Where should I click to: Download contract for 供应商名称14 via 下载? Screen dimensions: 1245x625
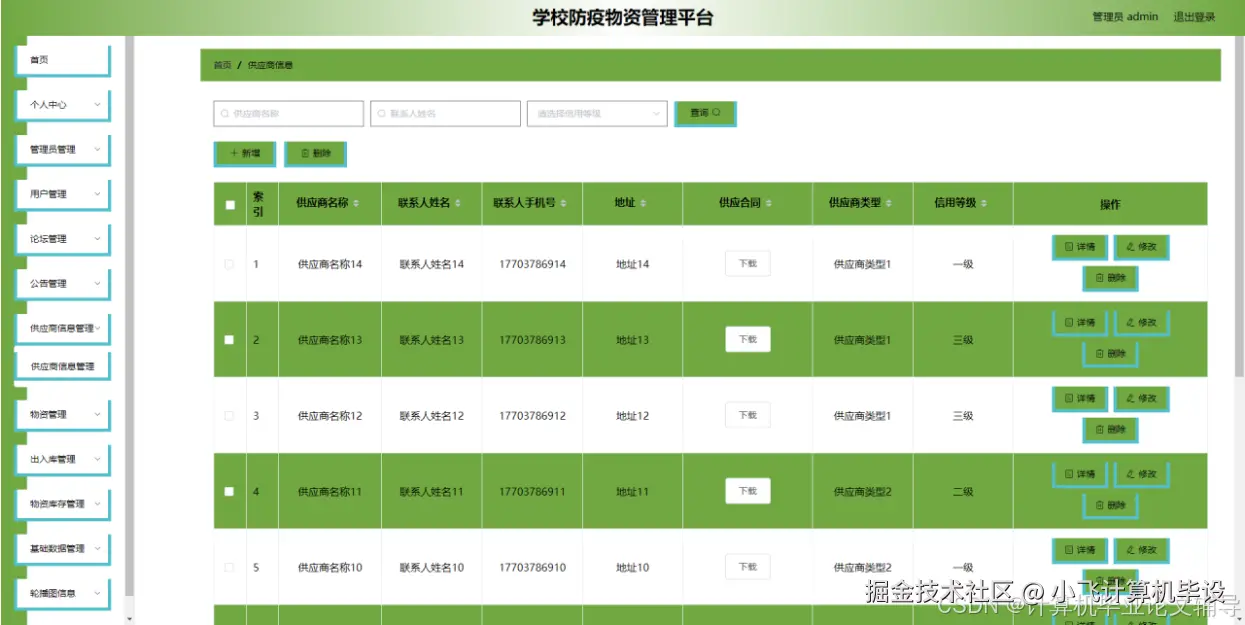coord(748,264)
